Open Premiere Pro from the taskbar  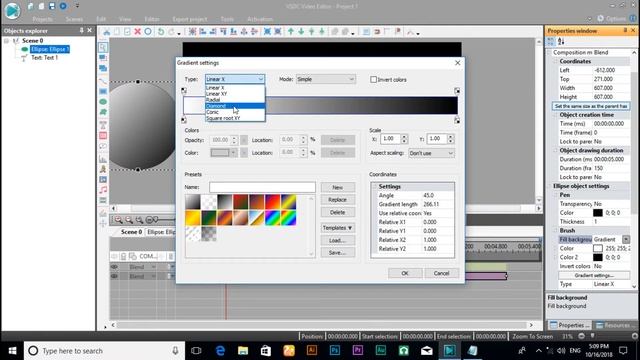click(x=358, y=351)
